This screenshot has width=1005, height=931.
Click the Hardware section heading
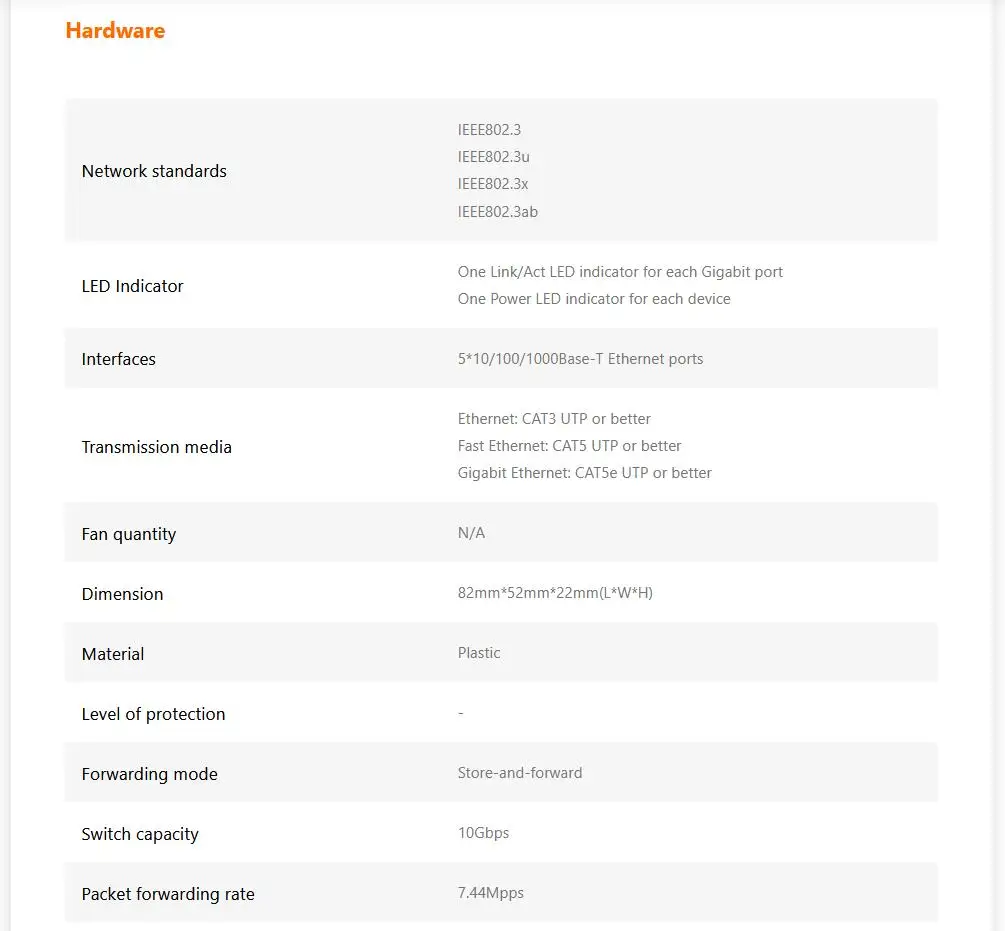(115, 31)
